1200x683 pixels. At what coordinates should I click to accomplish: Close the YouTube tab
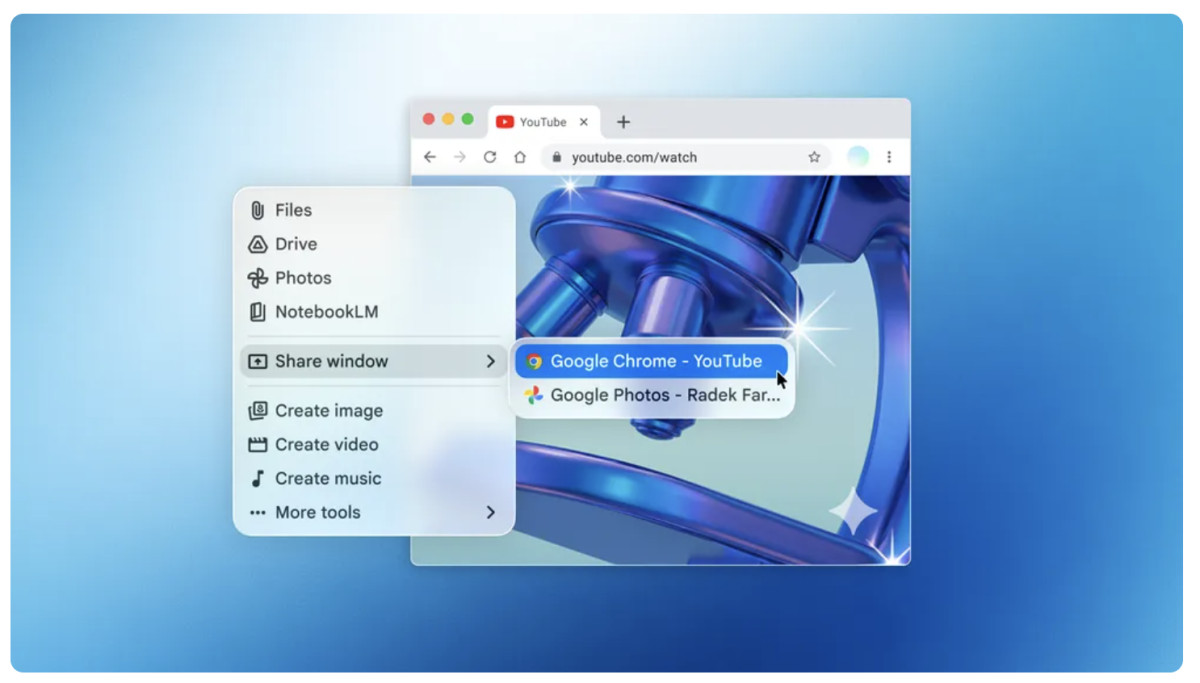(584, 122)
